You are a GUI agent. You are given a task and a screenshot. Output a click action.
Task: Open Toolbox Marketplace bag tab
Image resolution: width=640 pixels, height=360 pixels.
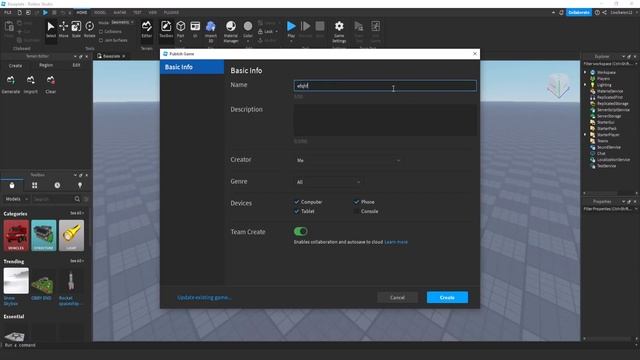click(12, 185)
